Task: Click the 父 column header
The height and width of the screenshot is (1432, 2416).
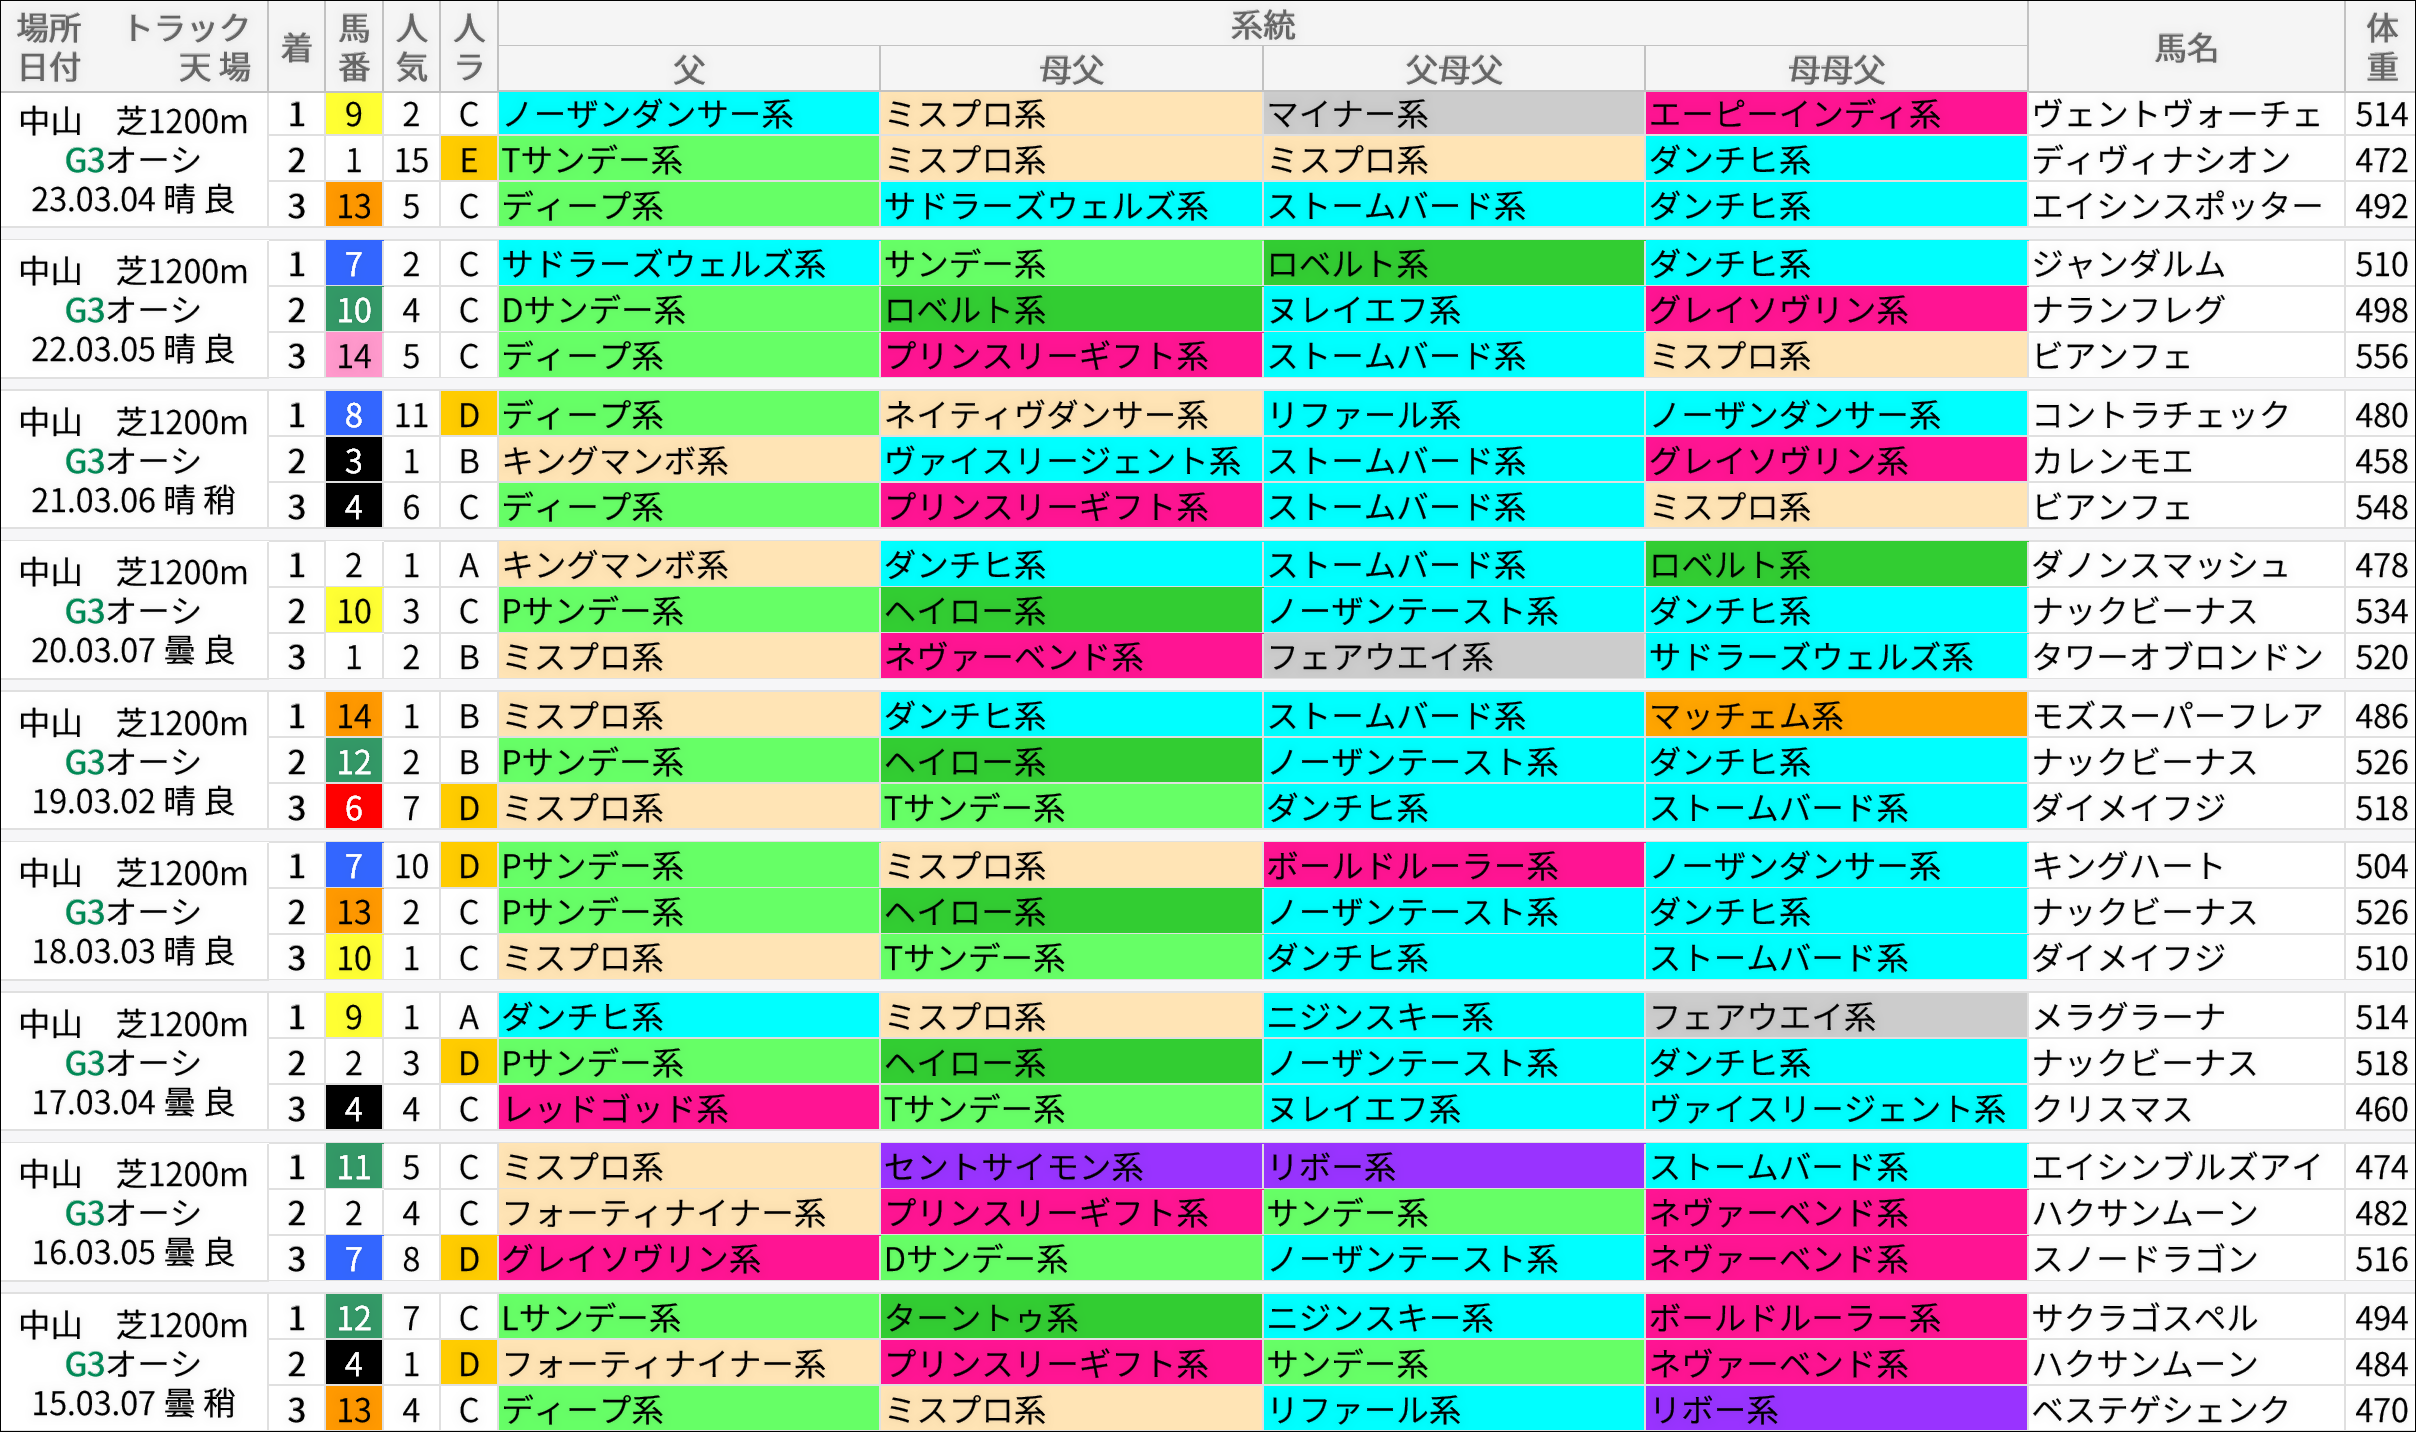Action: (x=689, y=69)
